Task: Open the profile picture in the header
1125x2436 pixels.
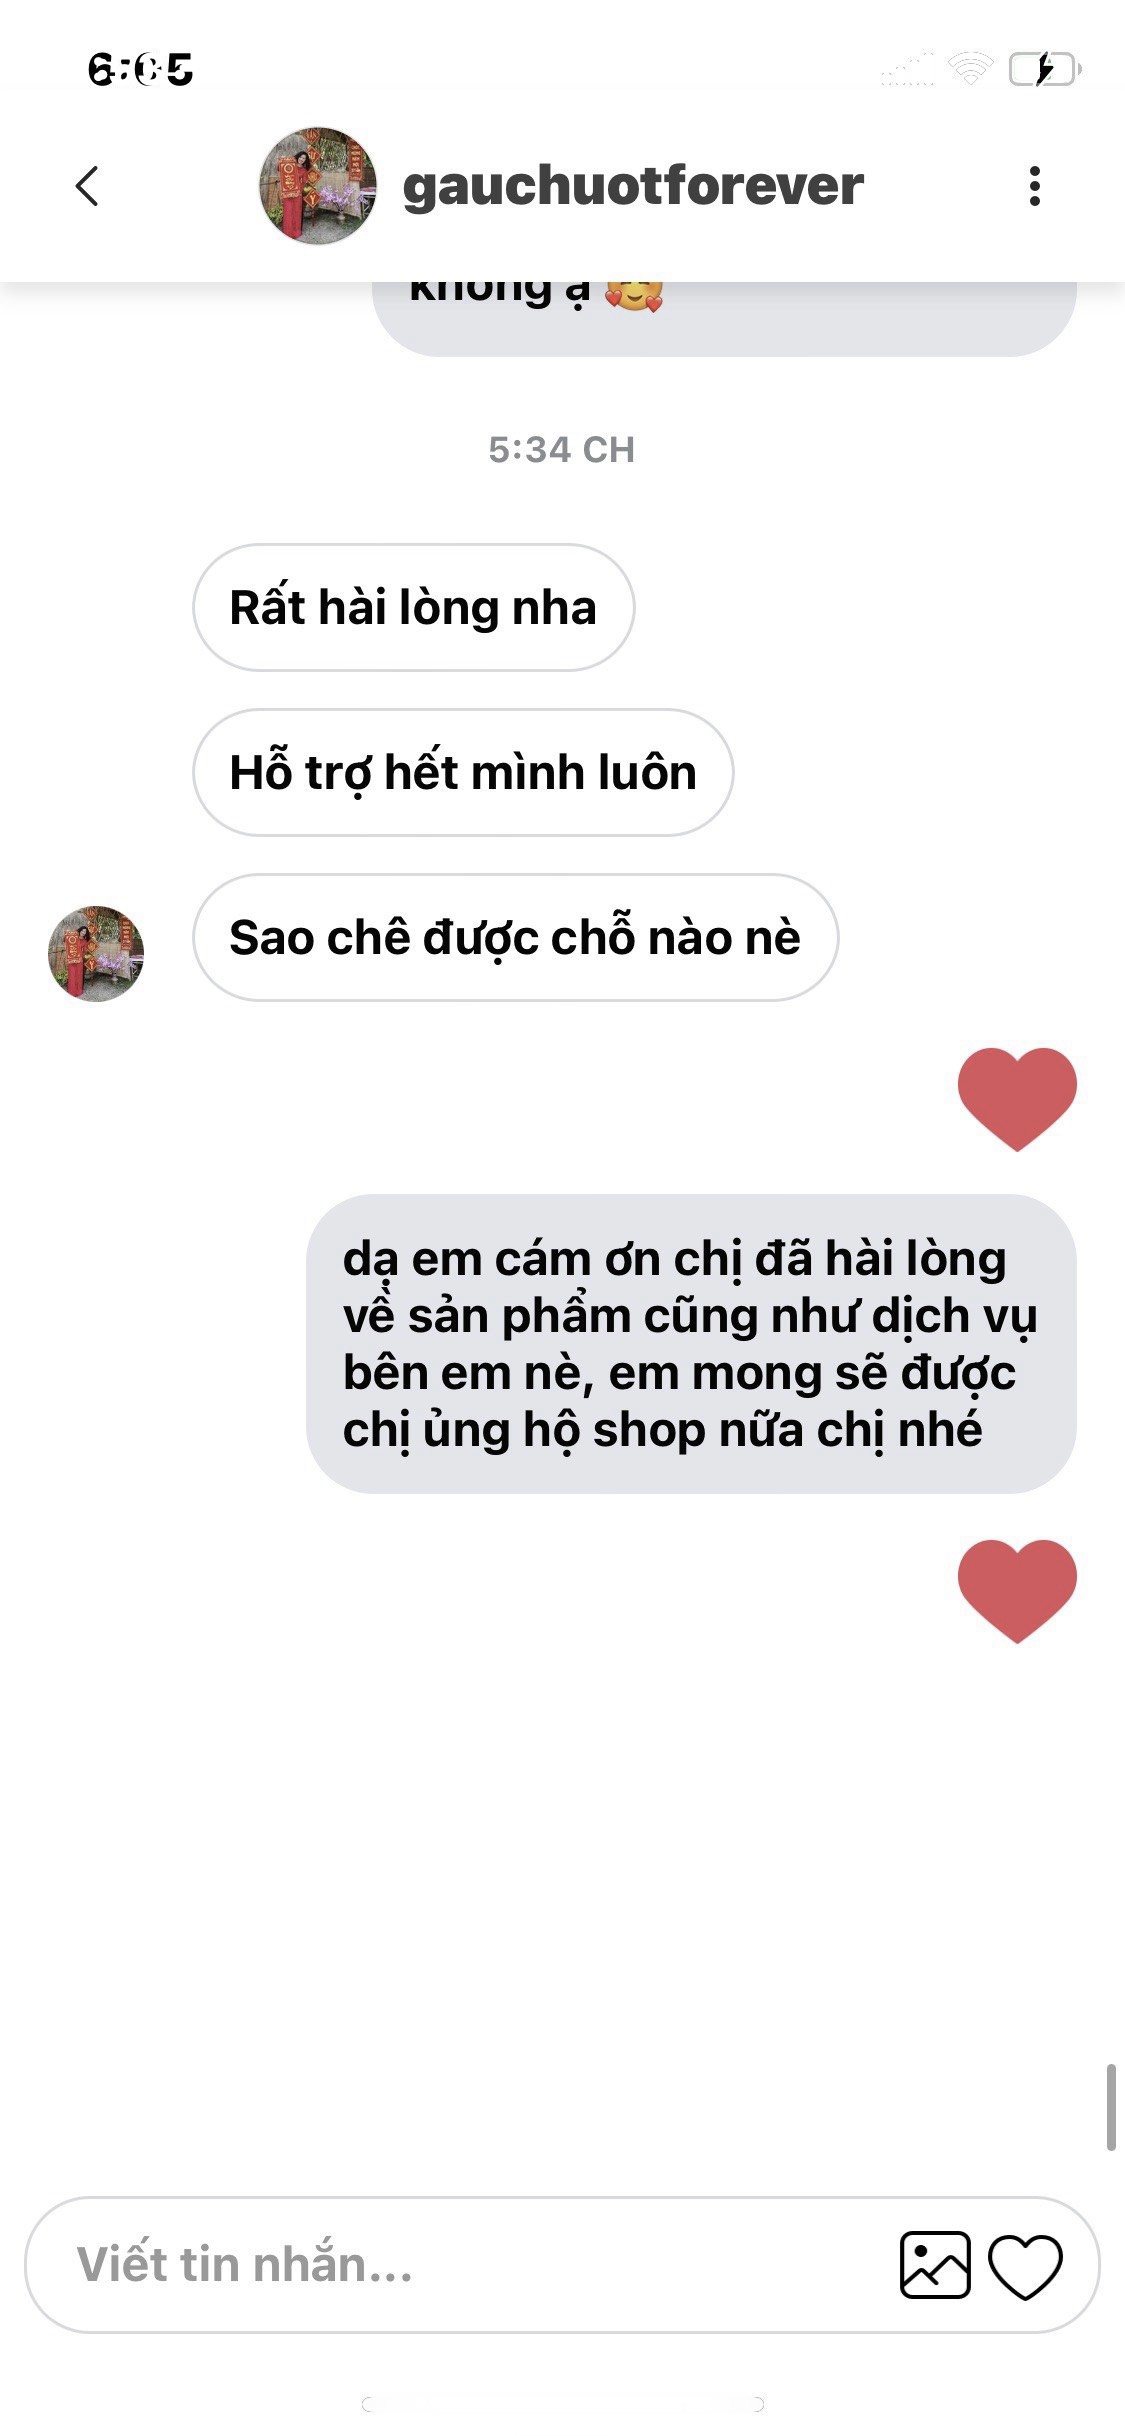Action: tap(318, 186)
